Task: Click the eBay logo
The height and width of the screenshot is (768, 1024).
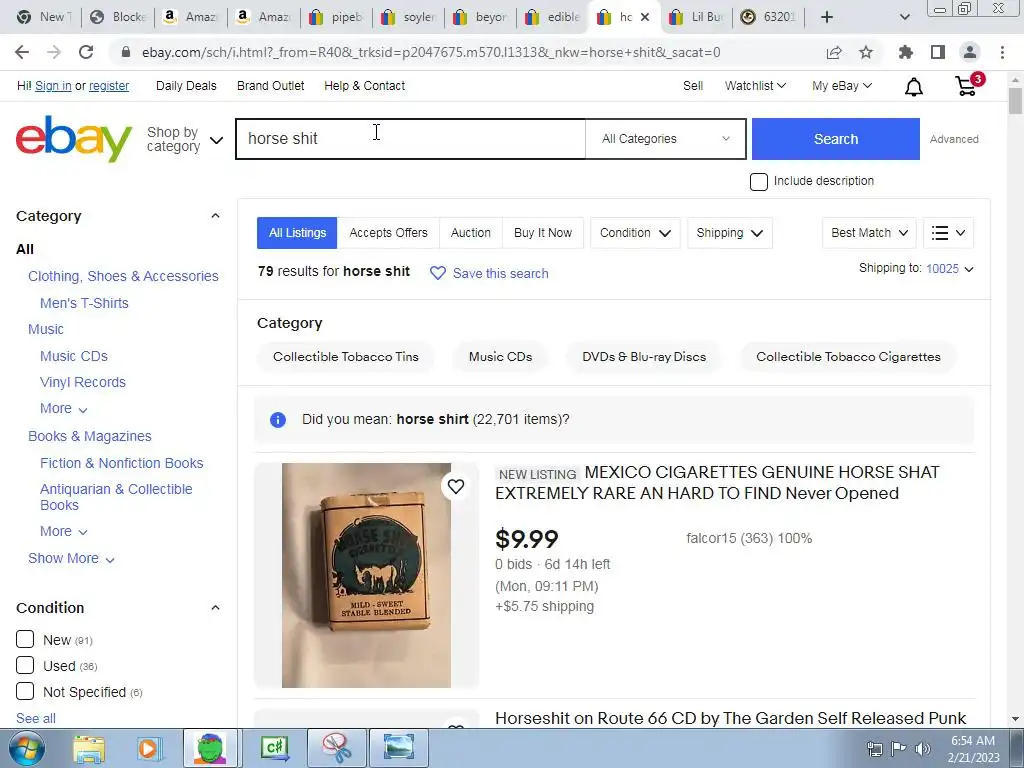Action: (x=74, y=138)
